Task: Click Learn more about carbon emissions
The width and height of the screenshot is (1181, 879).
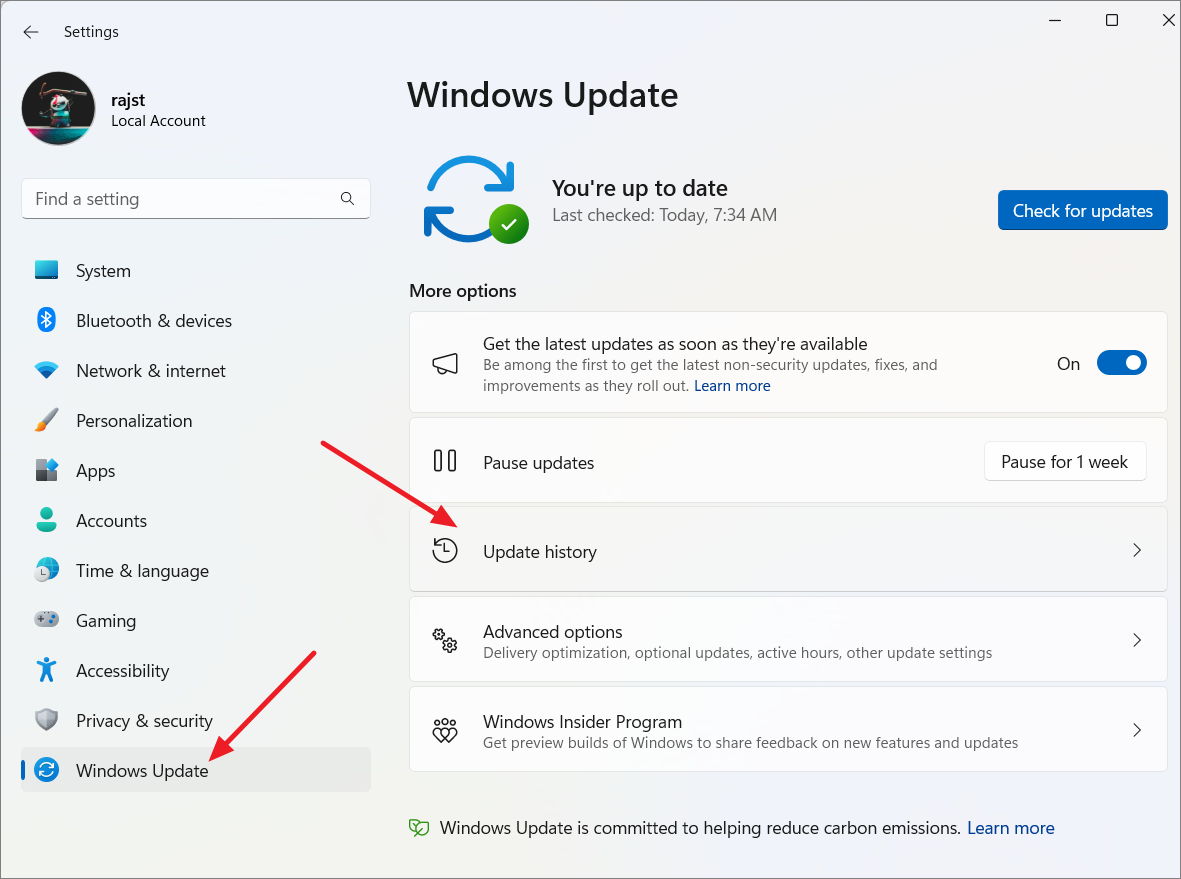Action: coord(1011,829)
